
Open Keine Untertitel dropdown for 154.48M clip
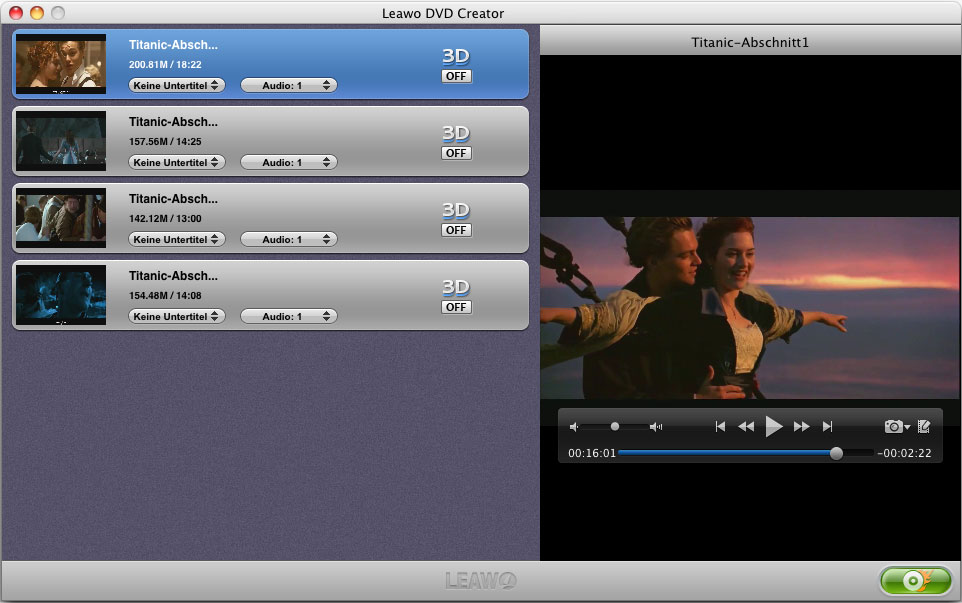[x=177, y=316]
